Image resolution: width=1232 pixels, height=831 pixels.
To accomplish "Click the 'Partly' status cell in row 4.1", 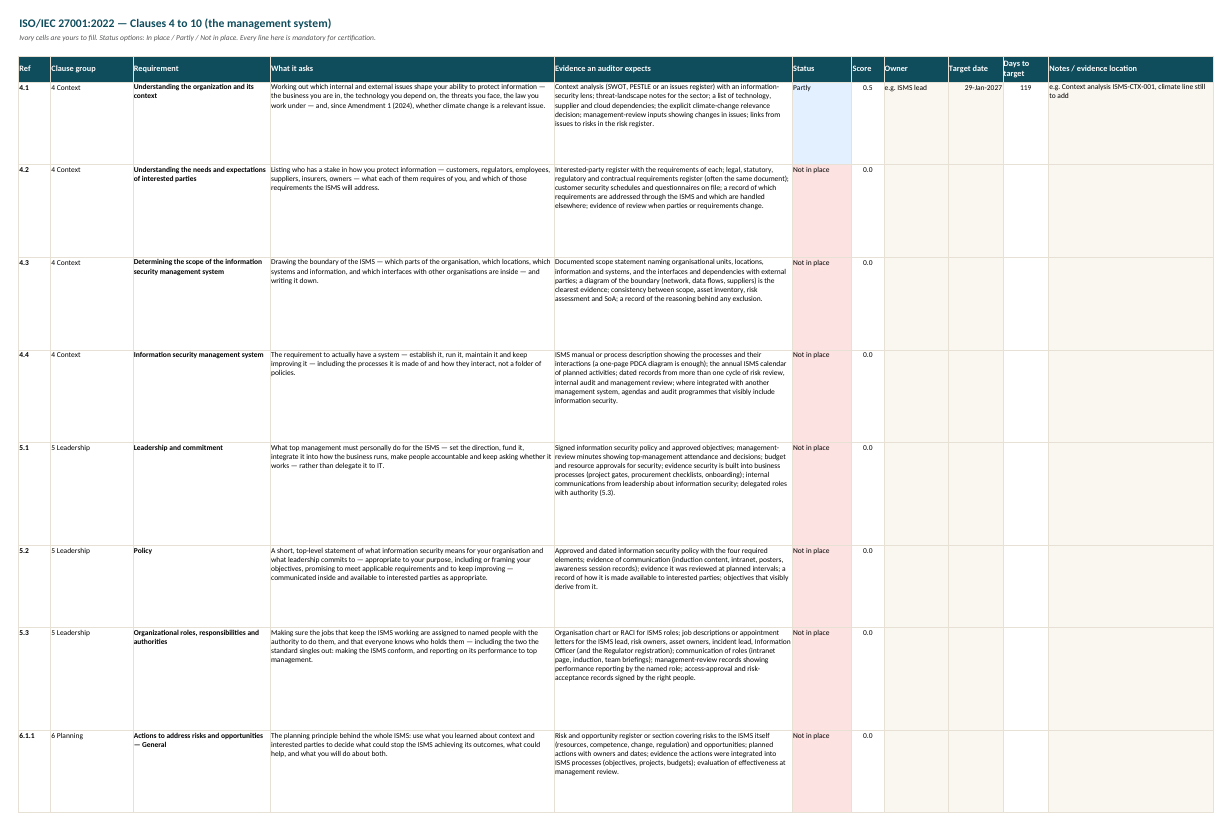I will coord(821,122).
